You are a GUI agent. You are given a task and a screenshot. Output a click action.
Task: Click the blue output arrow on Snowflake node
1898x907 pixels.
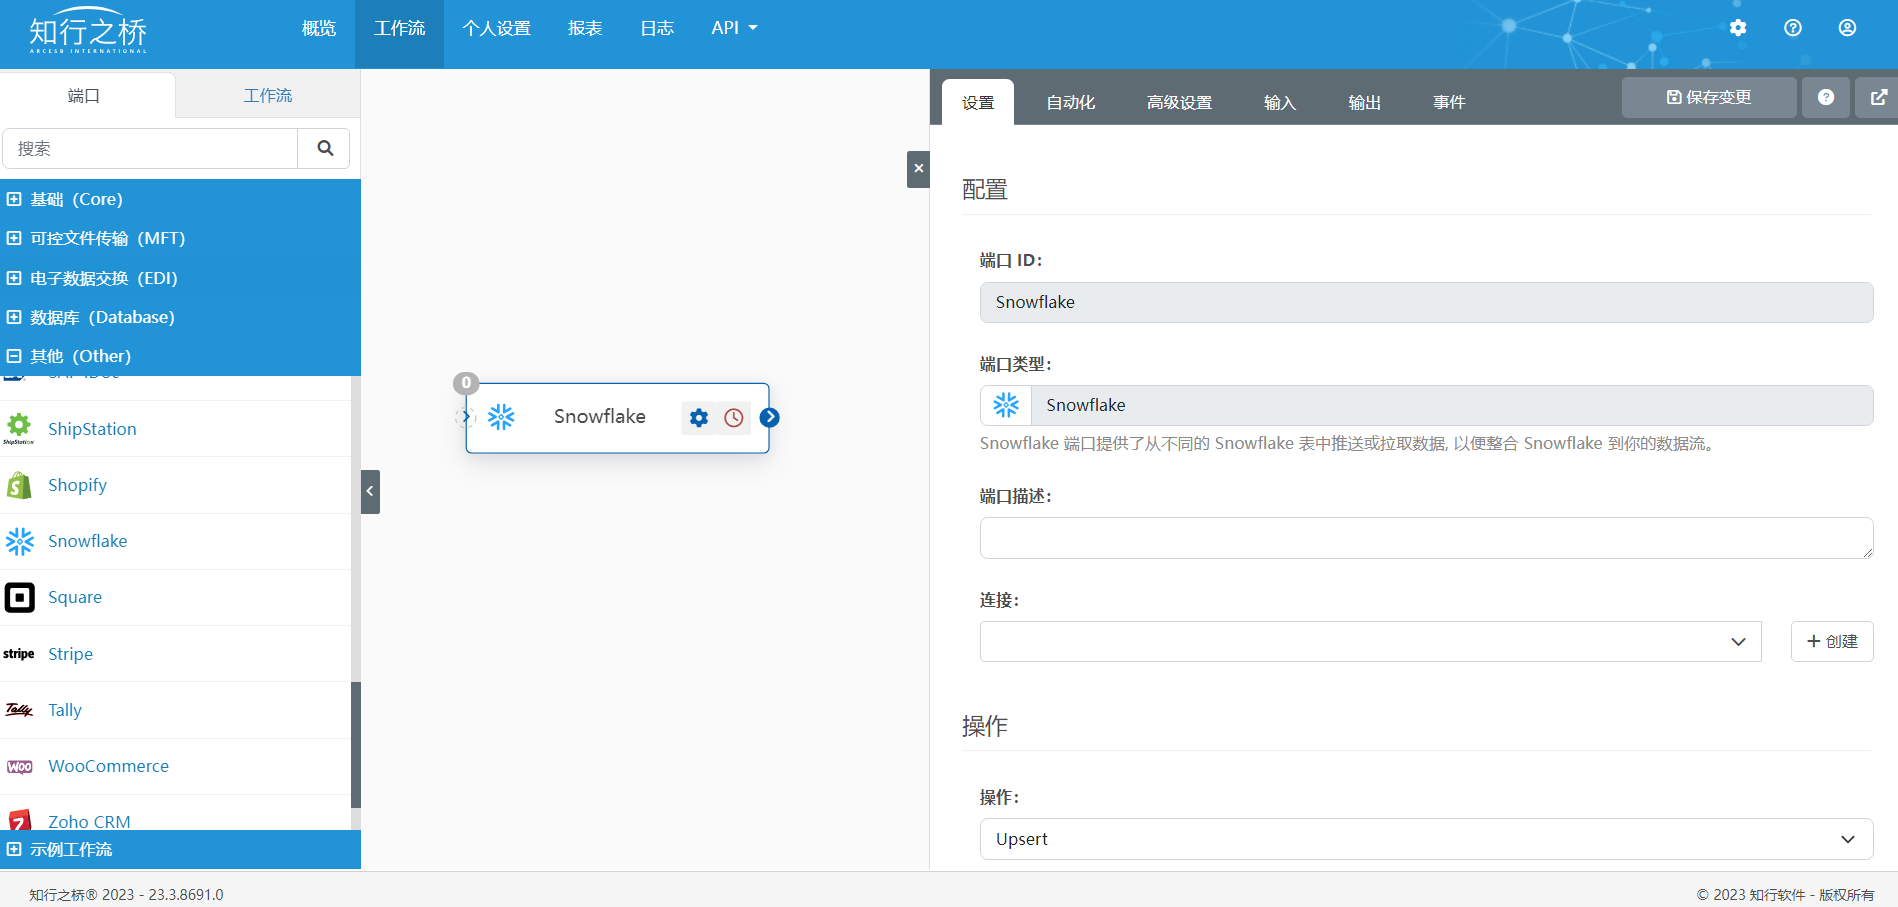coord(769,417)
